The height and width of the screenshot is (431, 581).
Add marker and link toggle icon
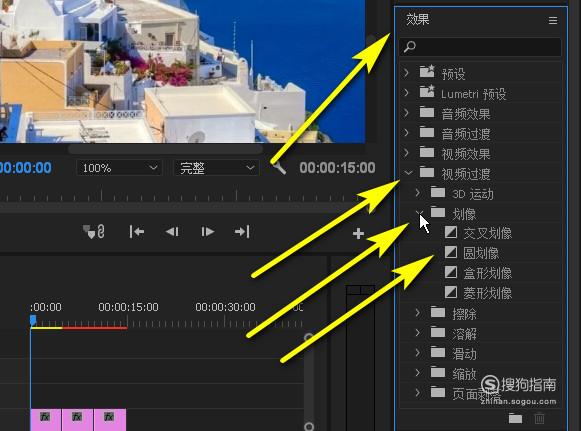point(94,232)
